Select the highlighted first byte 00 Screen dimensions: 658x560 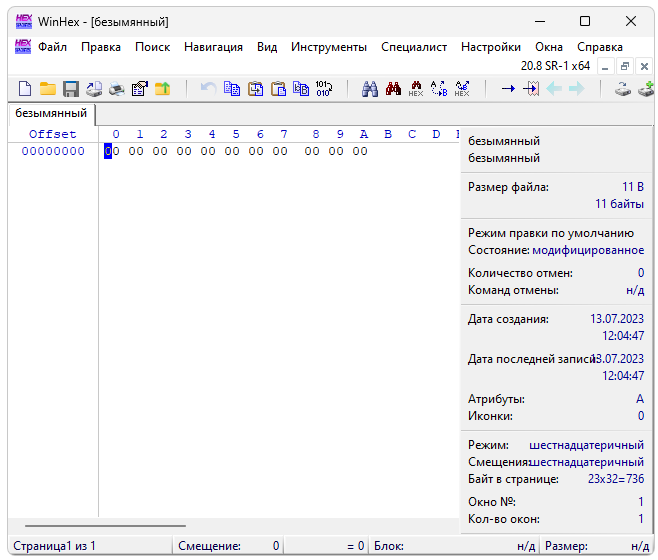pyautogui.click(x=112, y=151)
